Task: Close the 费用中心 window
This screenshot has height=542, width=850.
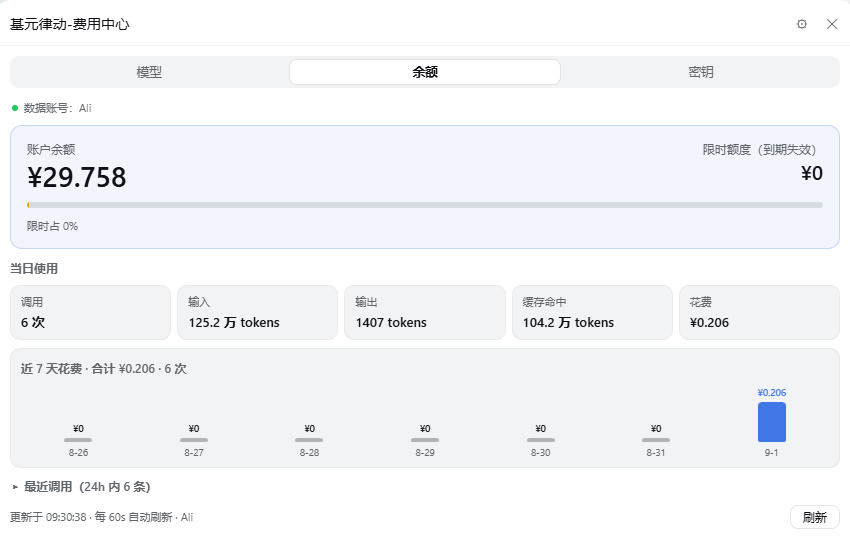Action: coord(832,24)
